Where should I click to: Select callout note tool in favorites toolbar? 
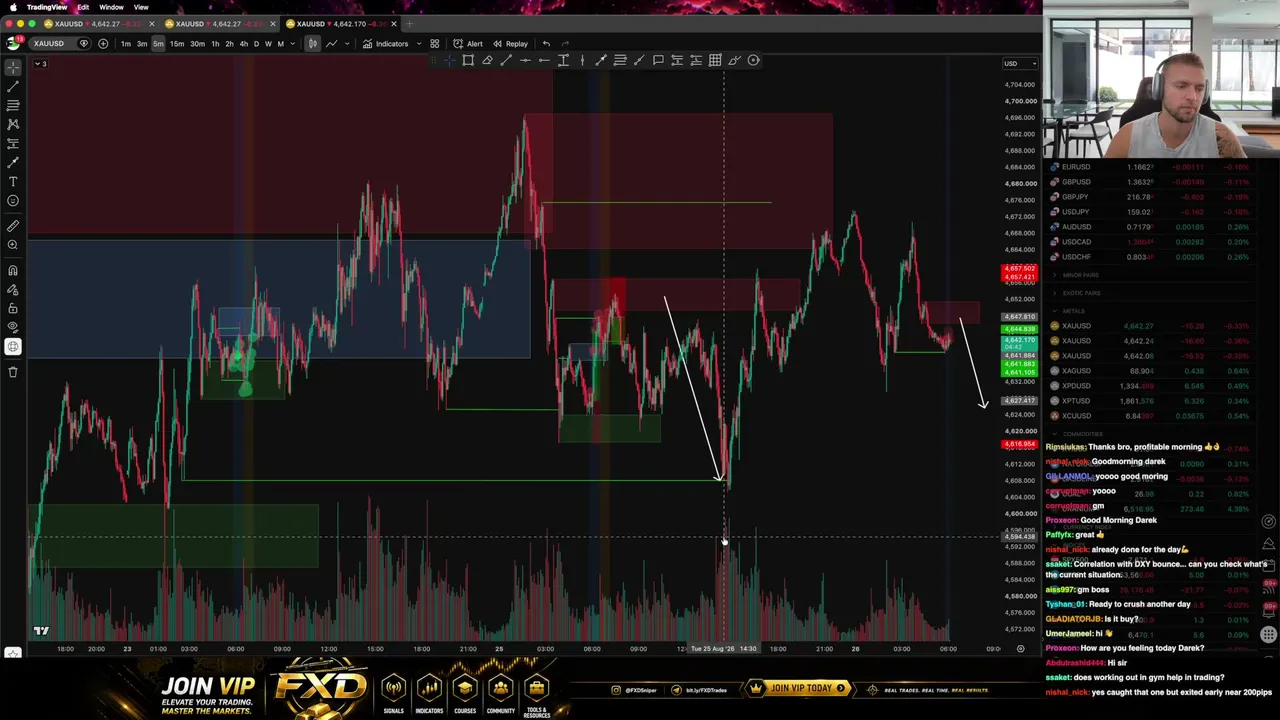point(658,60)
